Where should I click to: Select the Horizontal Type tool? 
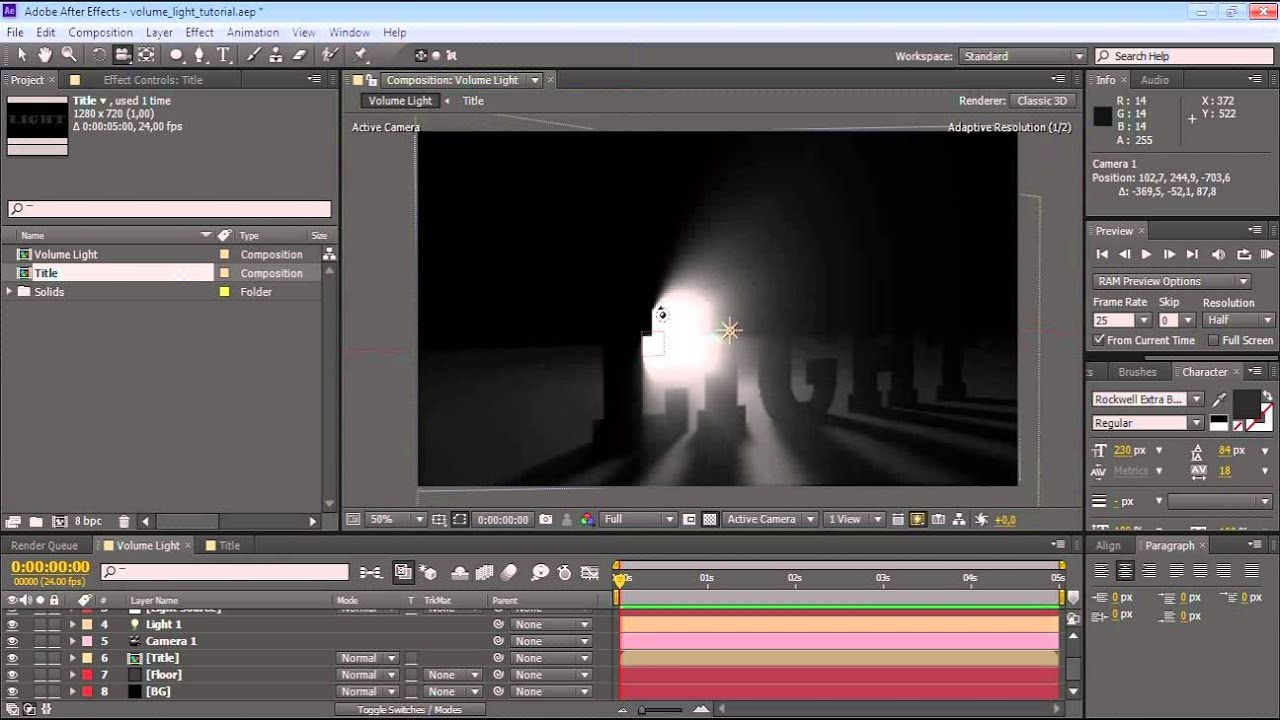coord(223,55)
